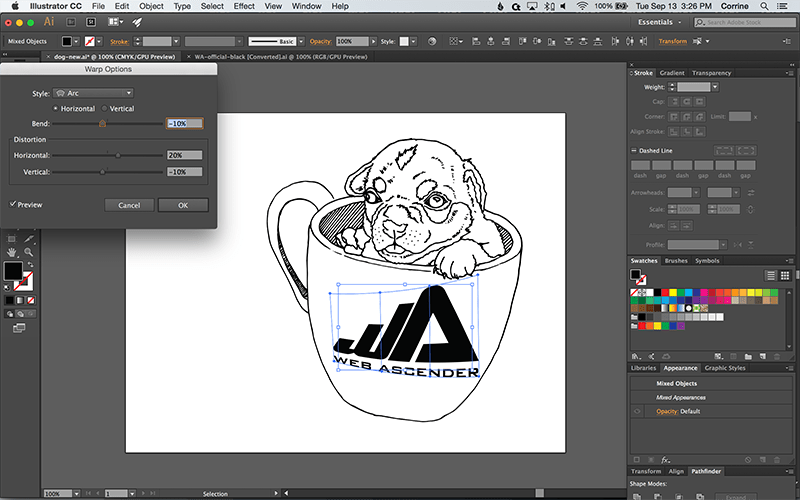800x500 pixels.
Task: Swap fill and stroke arrows in toolbox
Action: tap(31, 264)
